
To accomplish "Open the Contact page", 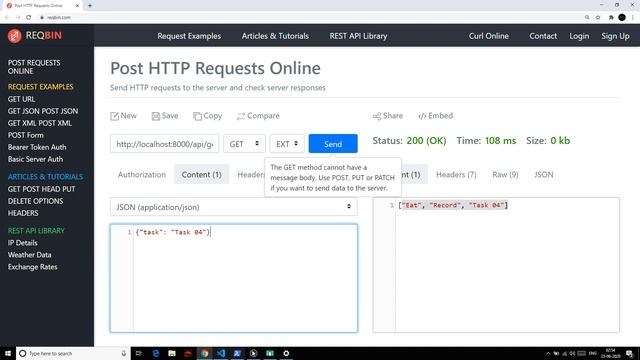I will point(543,36).
